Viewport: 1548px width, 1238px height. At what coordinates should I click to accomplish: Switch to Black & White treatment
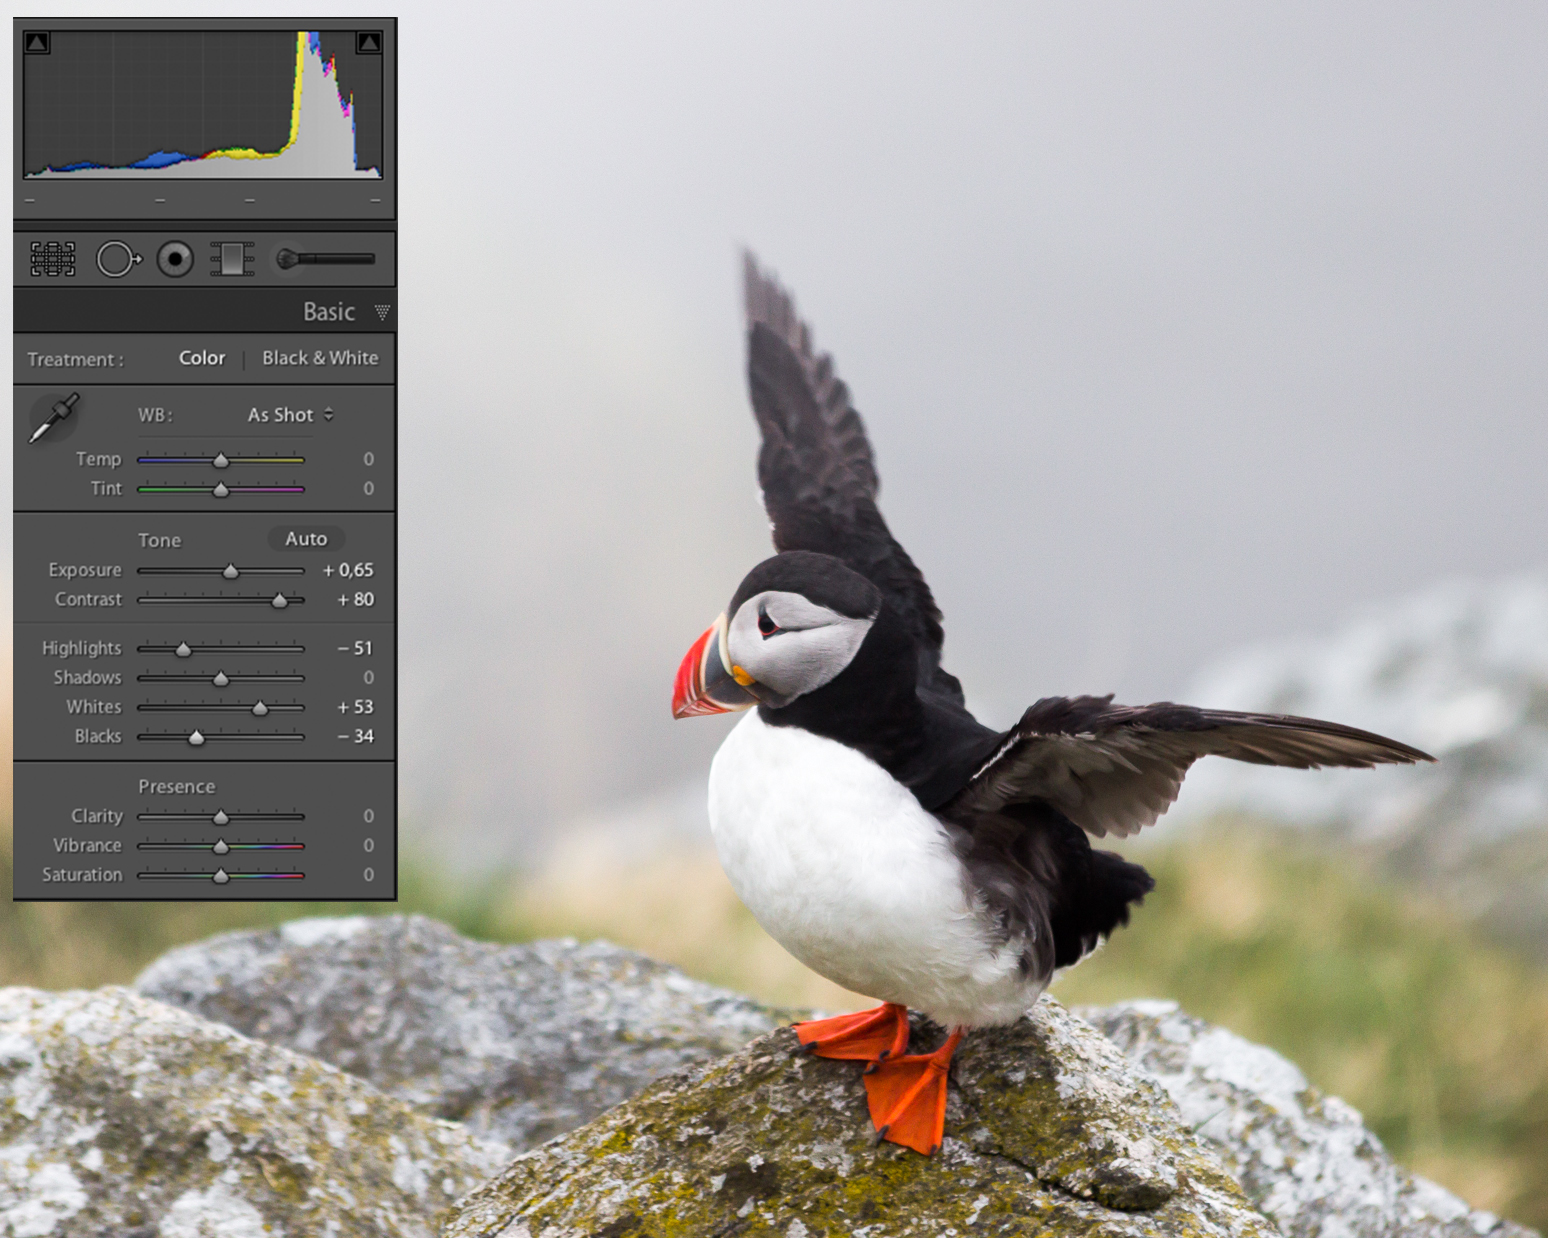pyautogui.click(x=320, y=358)
